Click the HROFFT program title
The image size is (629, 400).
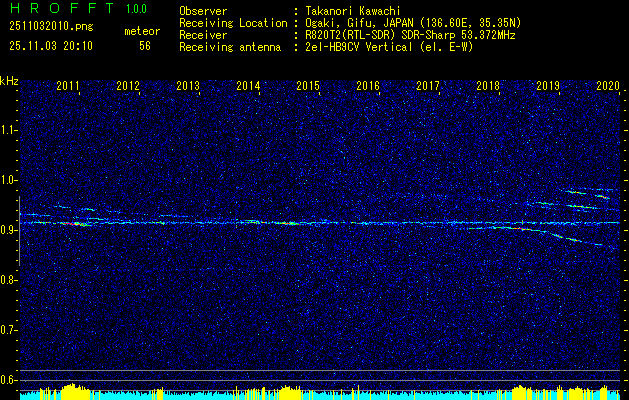[62, 8]
